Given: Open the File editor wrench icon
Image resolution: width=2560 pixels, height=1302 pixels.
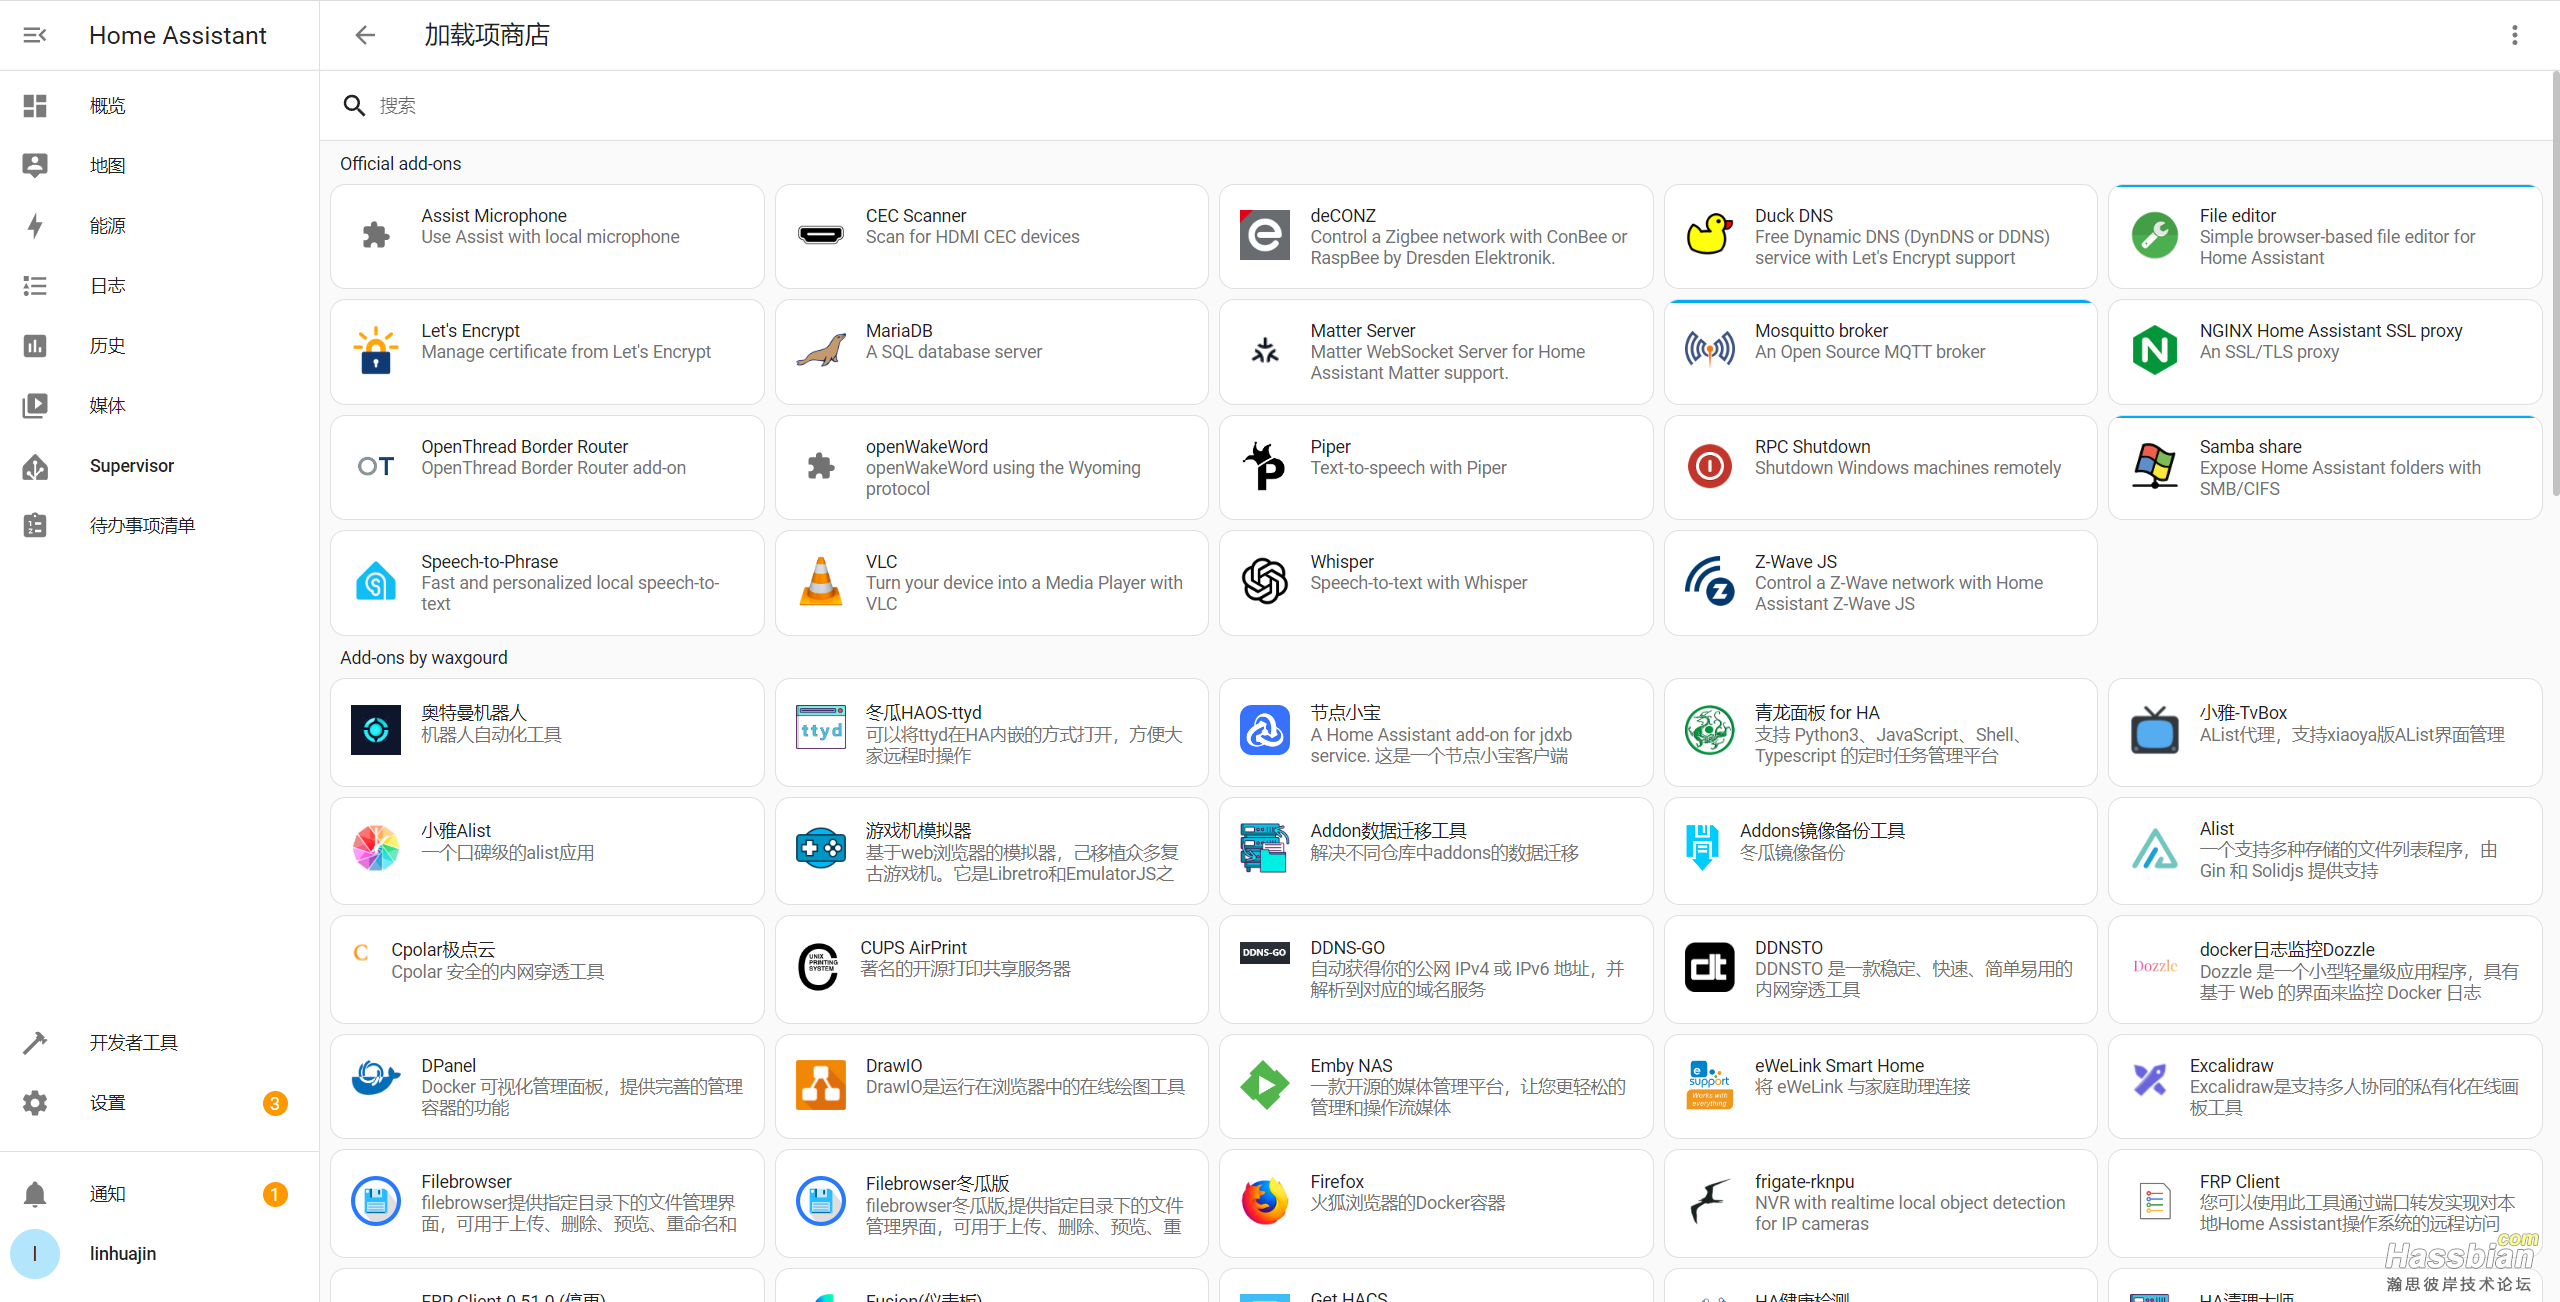Looking at the screenshot, I should pyautogui.click(x=2154, y=237).
